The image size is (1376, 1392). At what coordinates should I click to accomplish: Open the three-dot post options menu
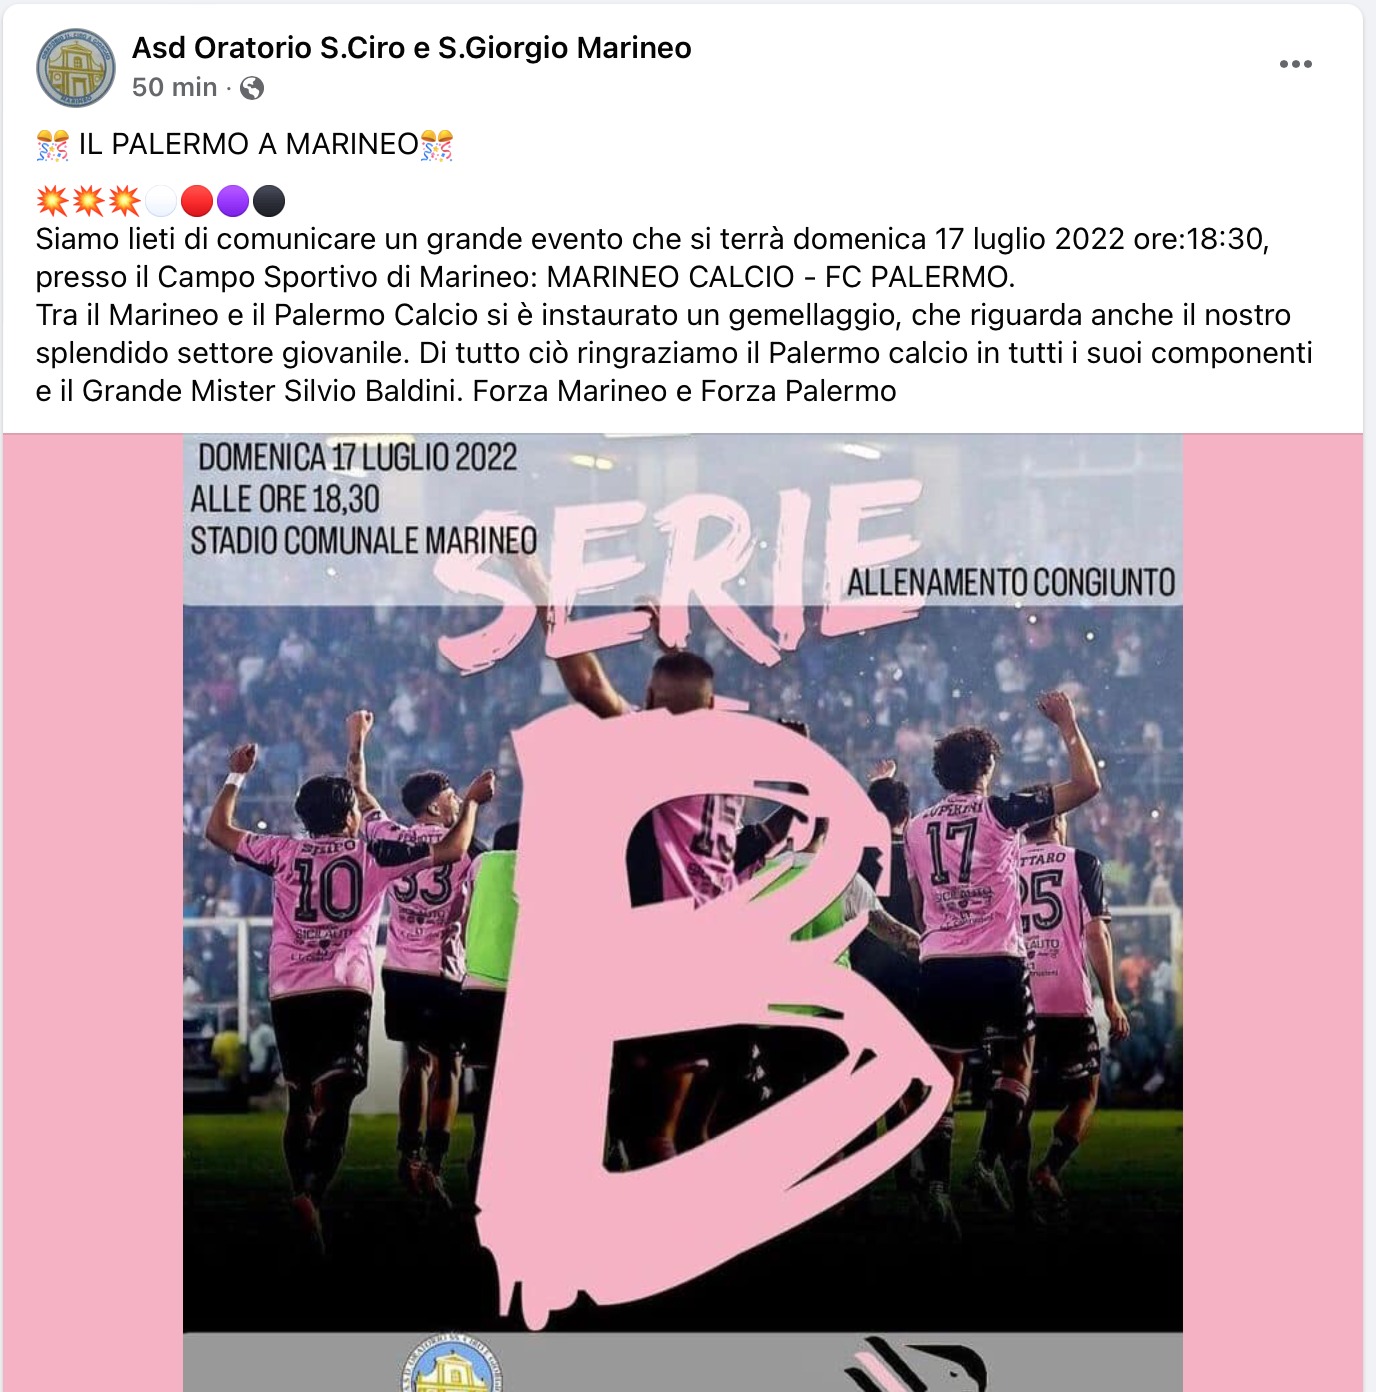tap(1295, 64)
